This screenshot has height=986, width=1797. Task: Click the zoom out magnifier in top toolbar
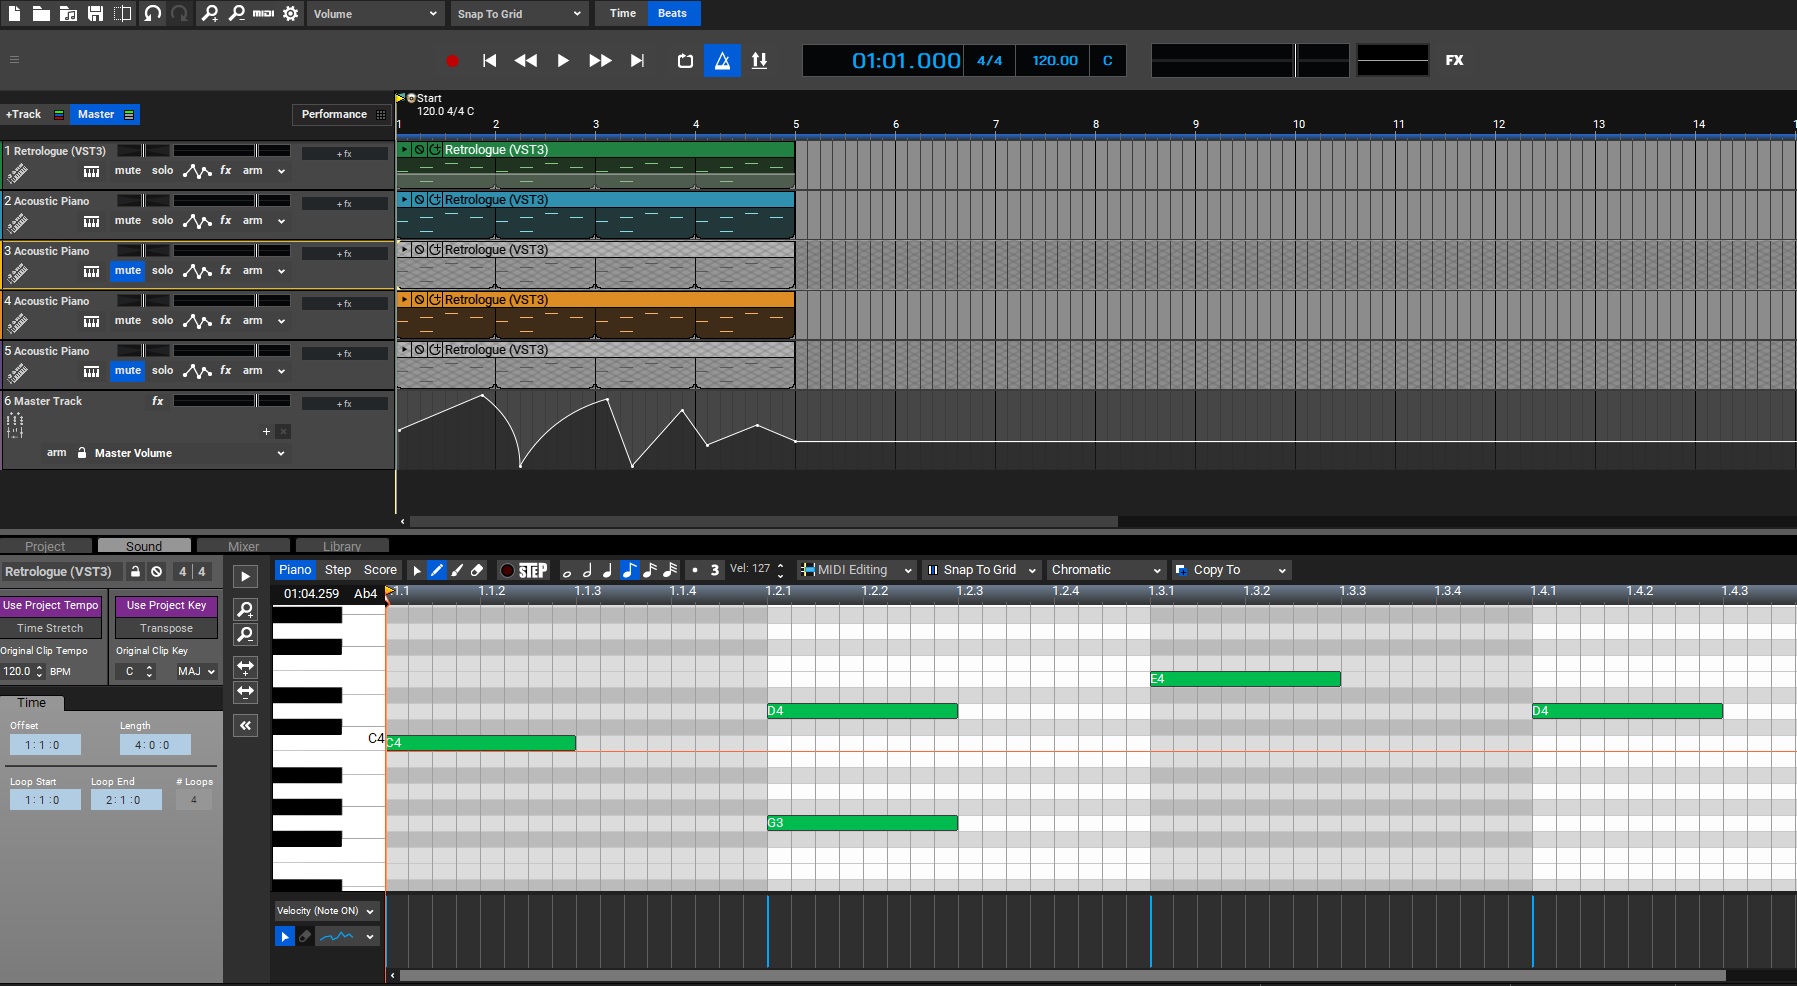point(237,13)
